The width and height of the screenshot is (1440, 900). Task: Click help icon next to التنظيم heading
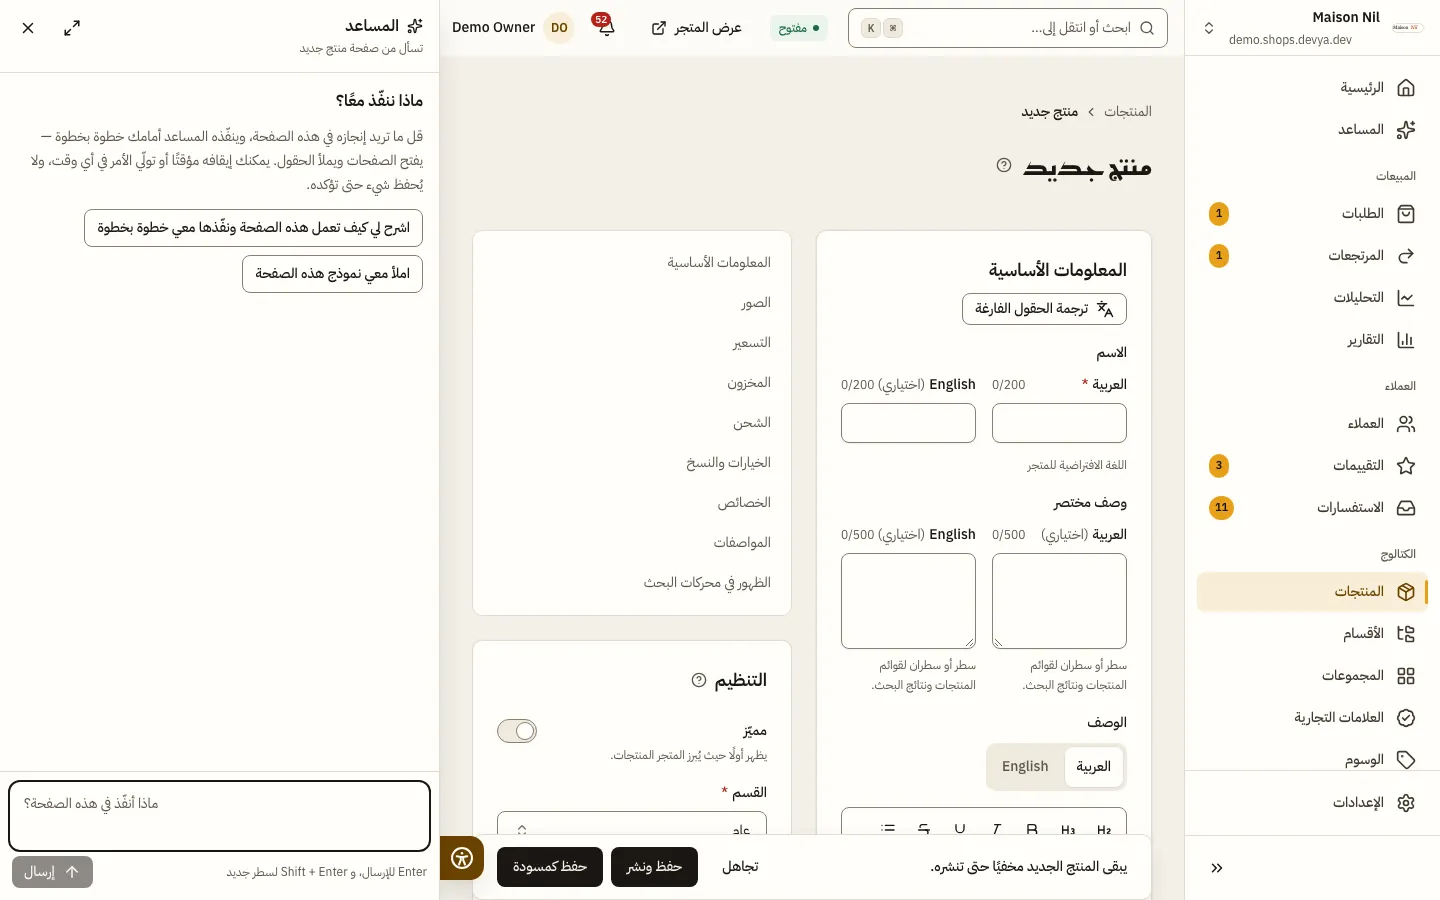tap(699, 680)
